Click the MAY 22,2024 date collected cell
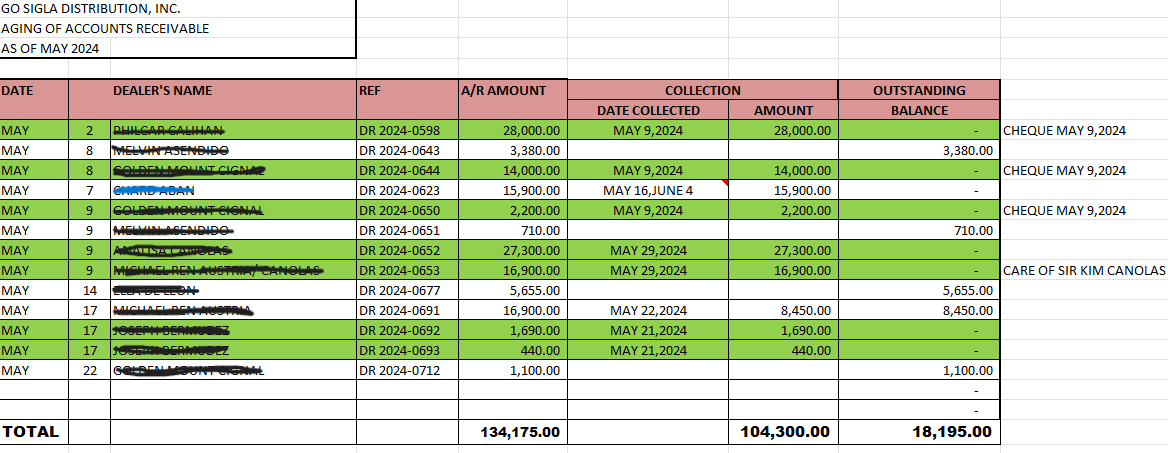This screenshot has height=453, width=1168. (648, 310)
